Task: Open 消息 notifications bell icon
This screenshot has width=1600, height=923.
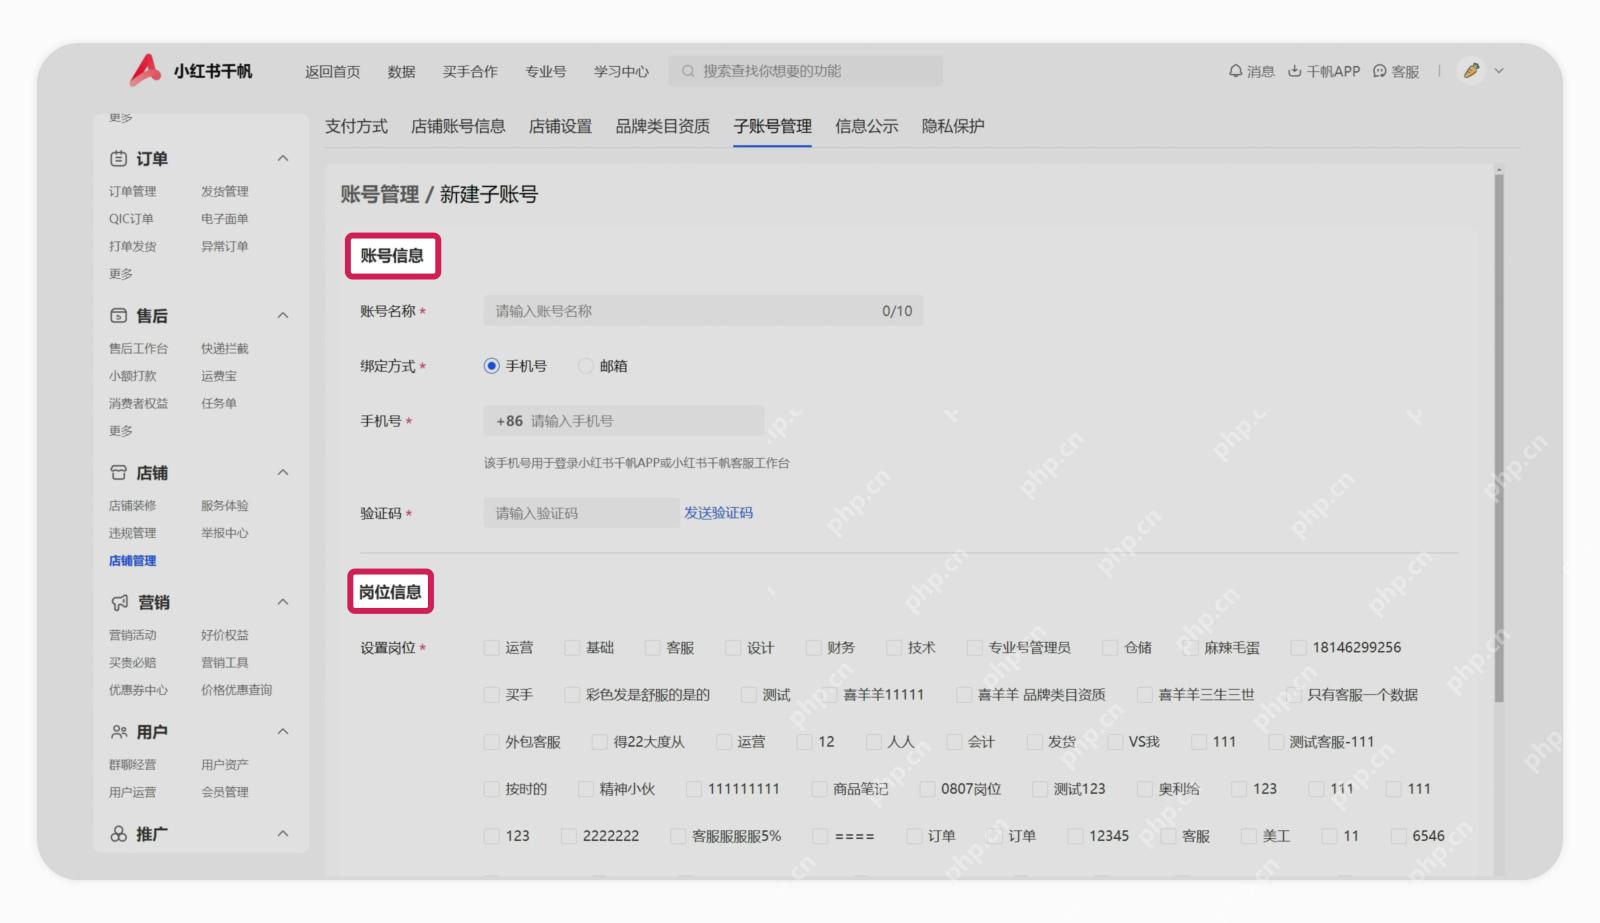Action: pos(1235,71)
